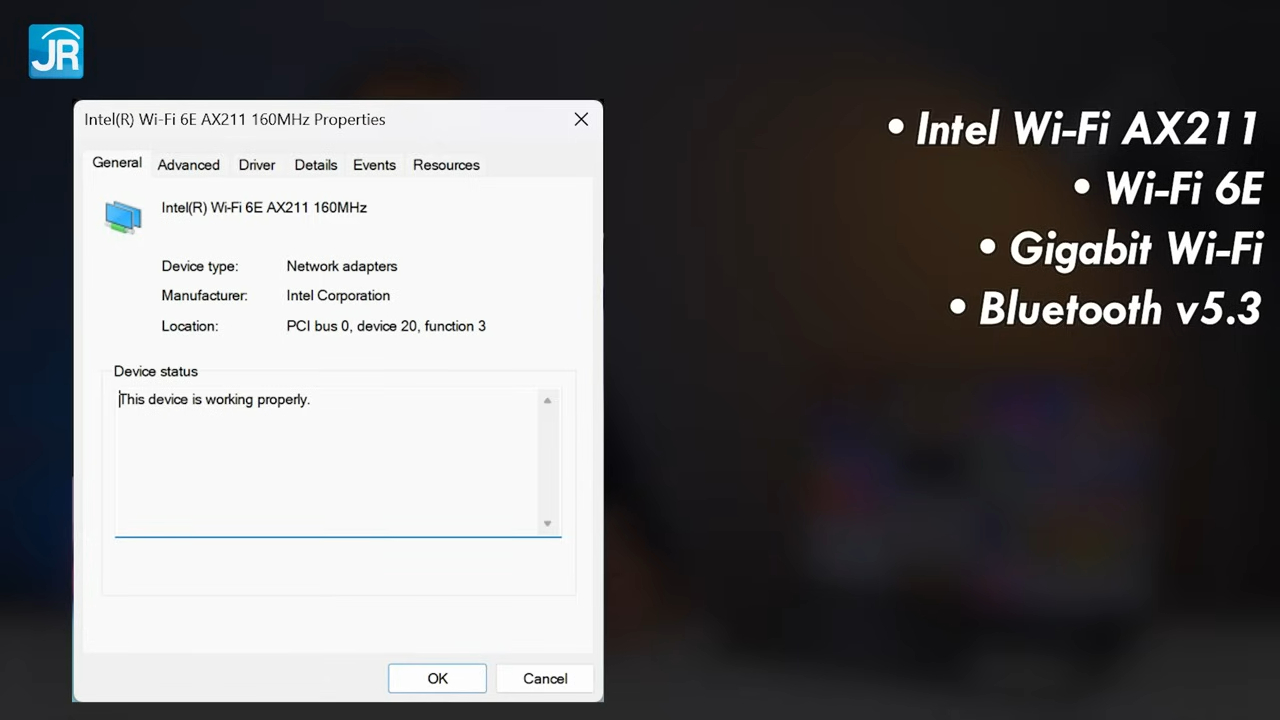Open the Resources tab
The image size is (1280, 720).
tap(446, 164)
